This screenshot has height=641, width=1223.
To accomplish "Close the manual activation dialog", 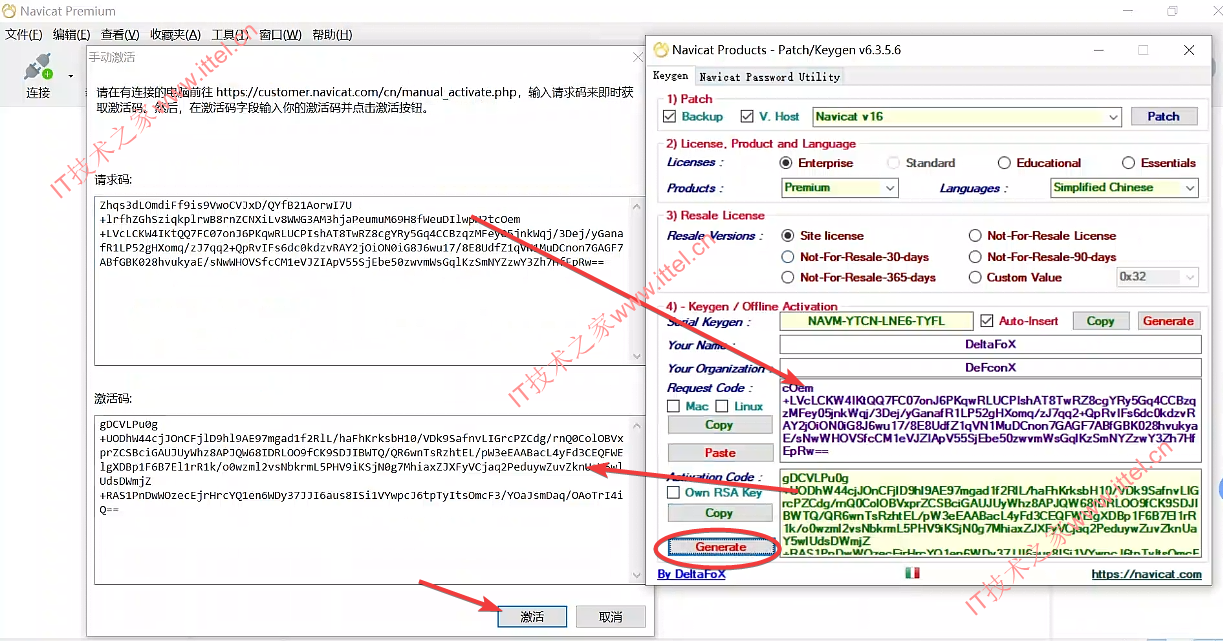I will pos(638,57).
